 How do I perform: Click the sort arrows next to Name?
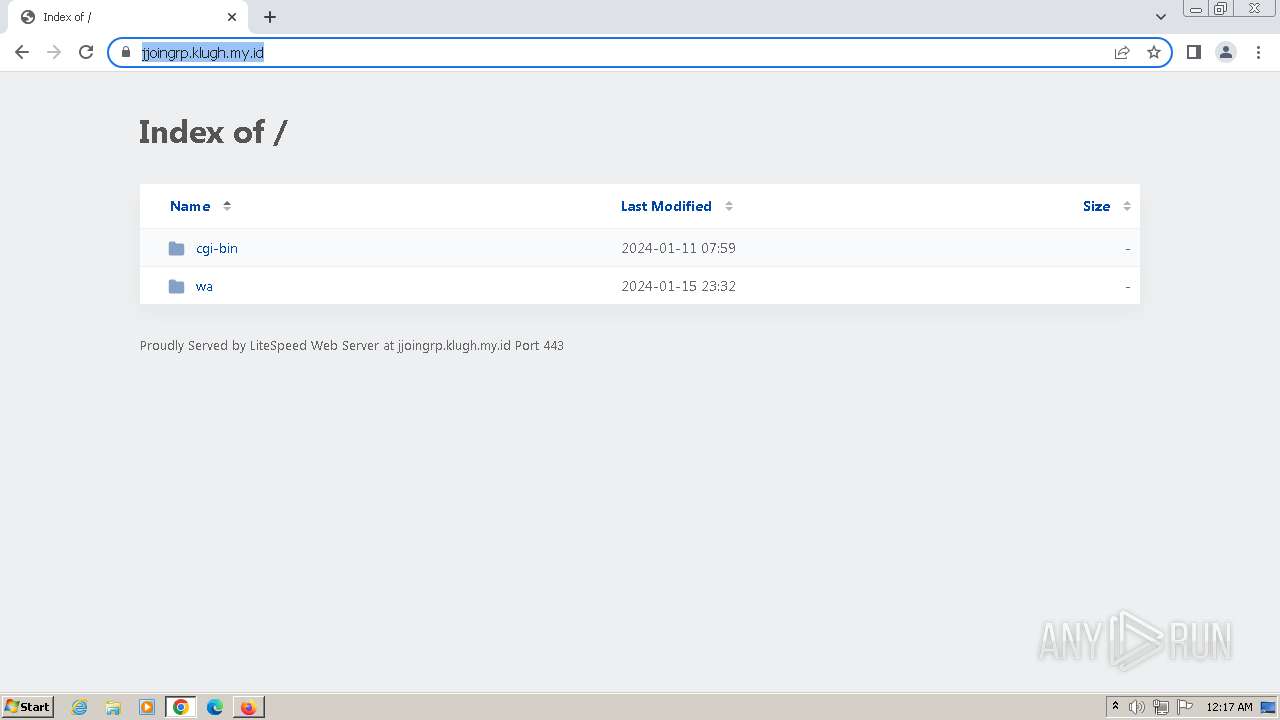click(227, 206)
